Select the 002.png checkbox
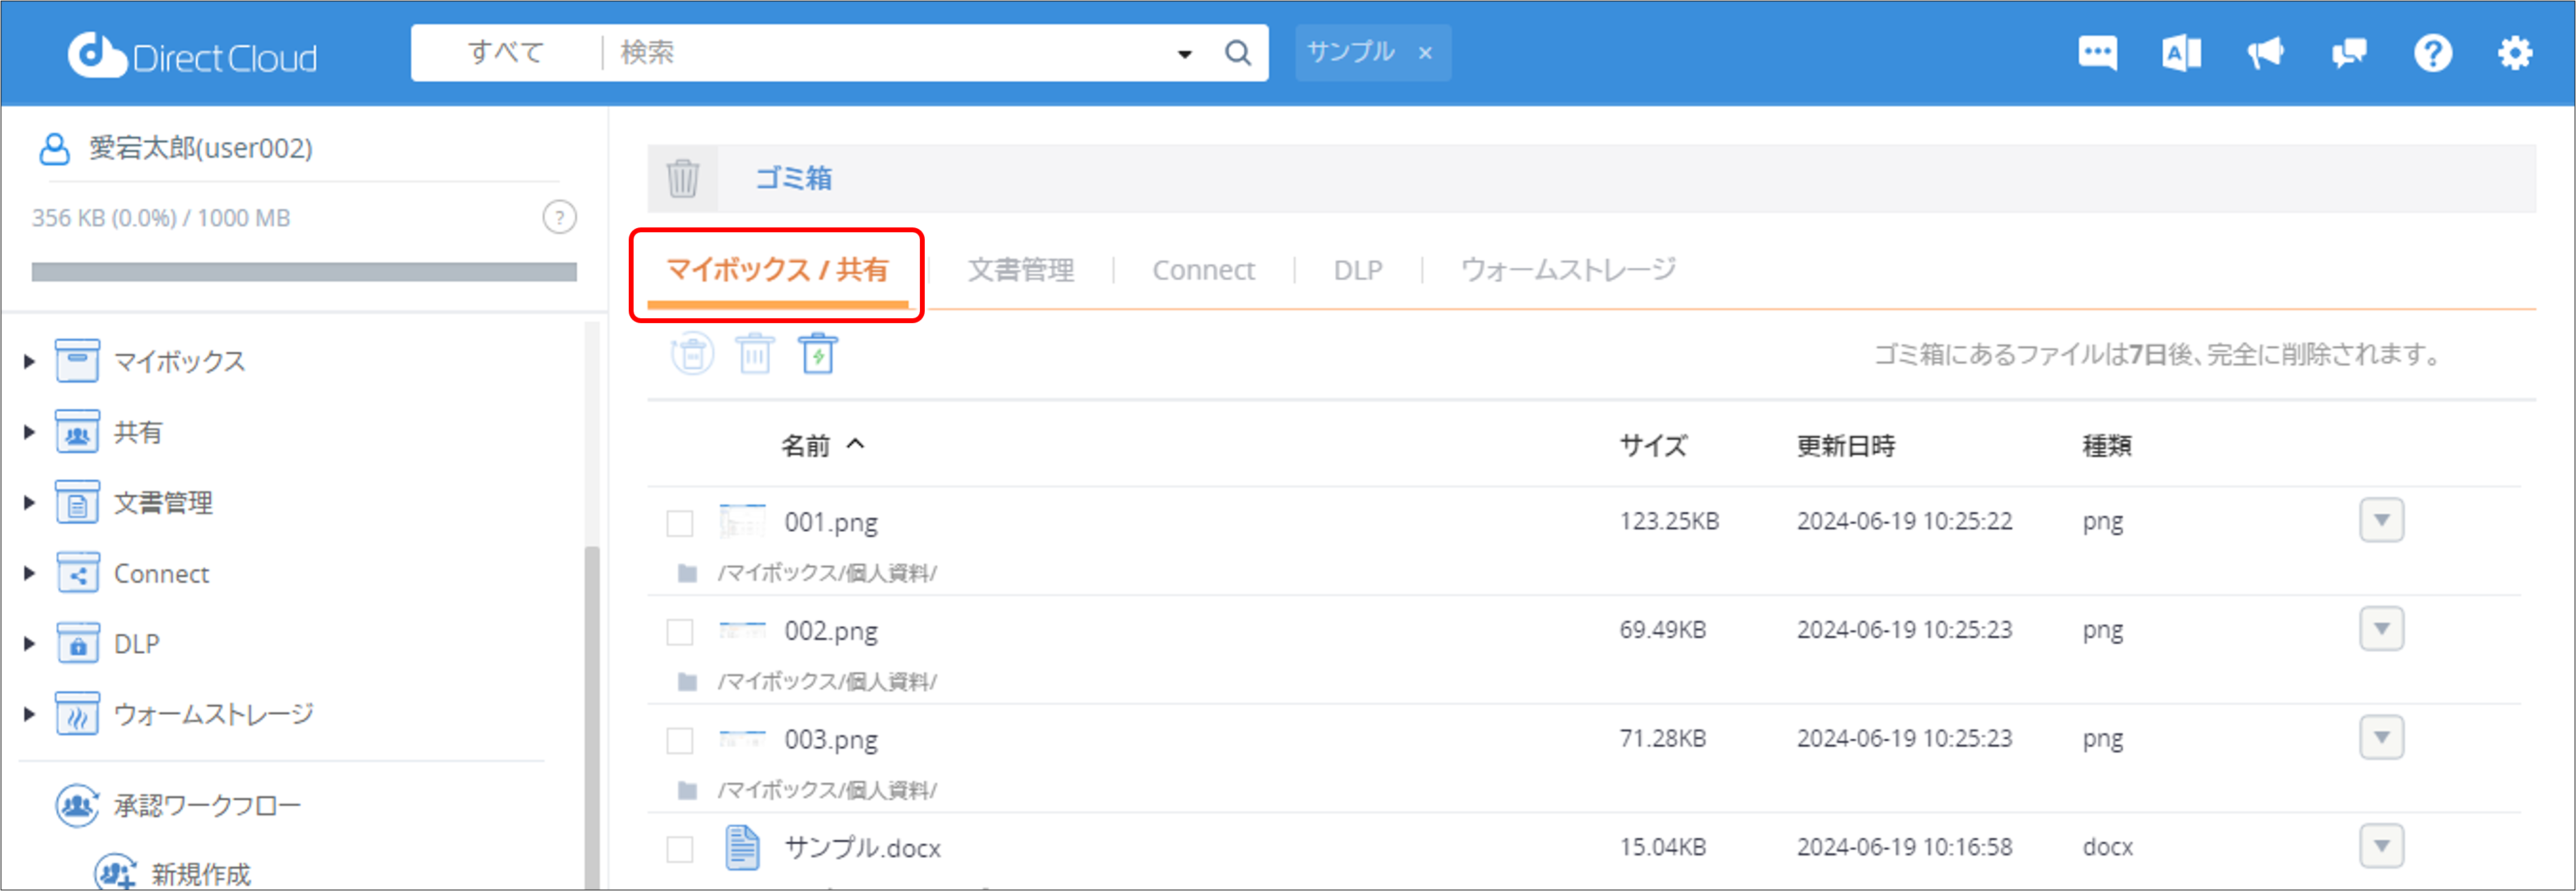The height and width of the screenshot is (891, 2576). coord(680,632)
